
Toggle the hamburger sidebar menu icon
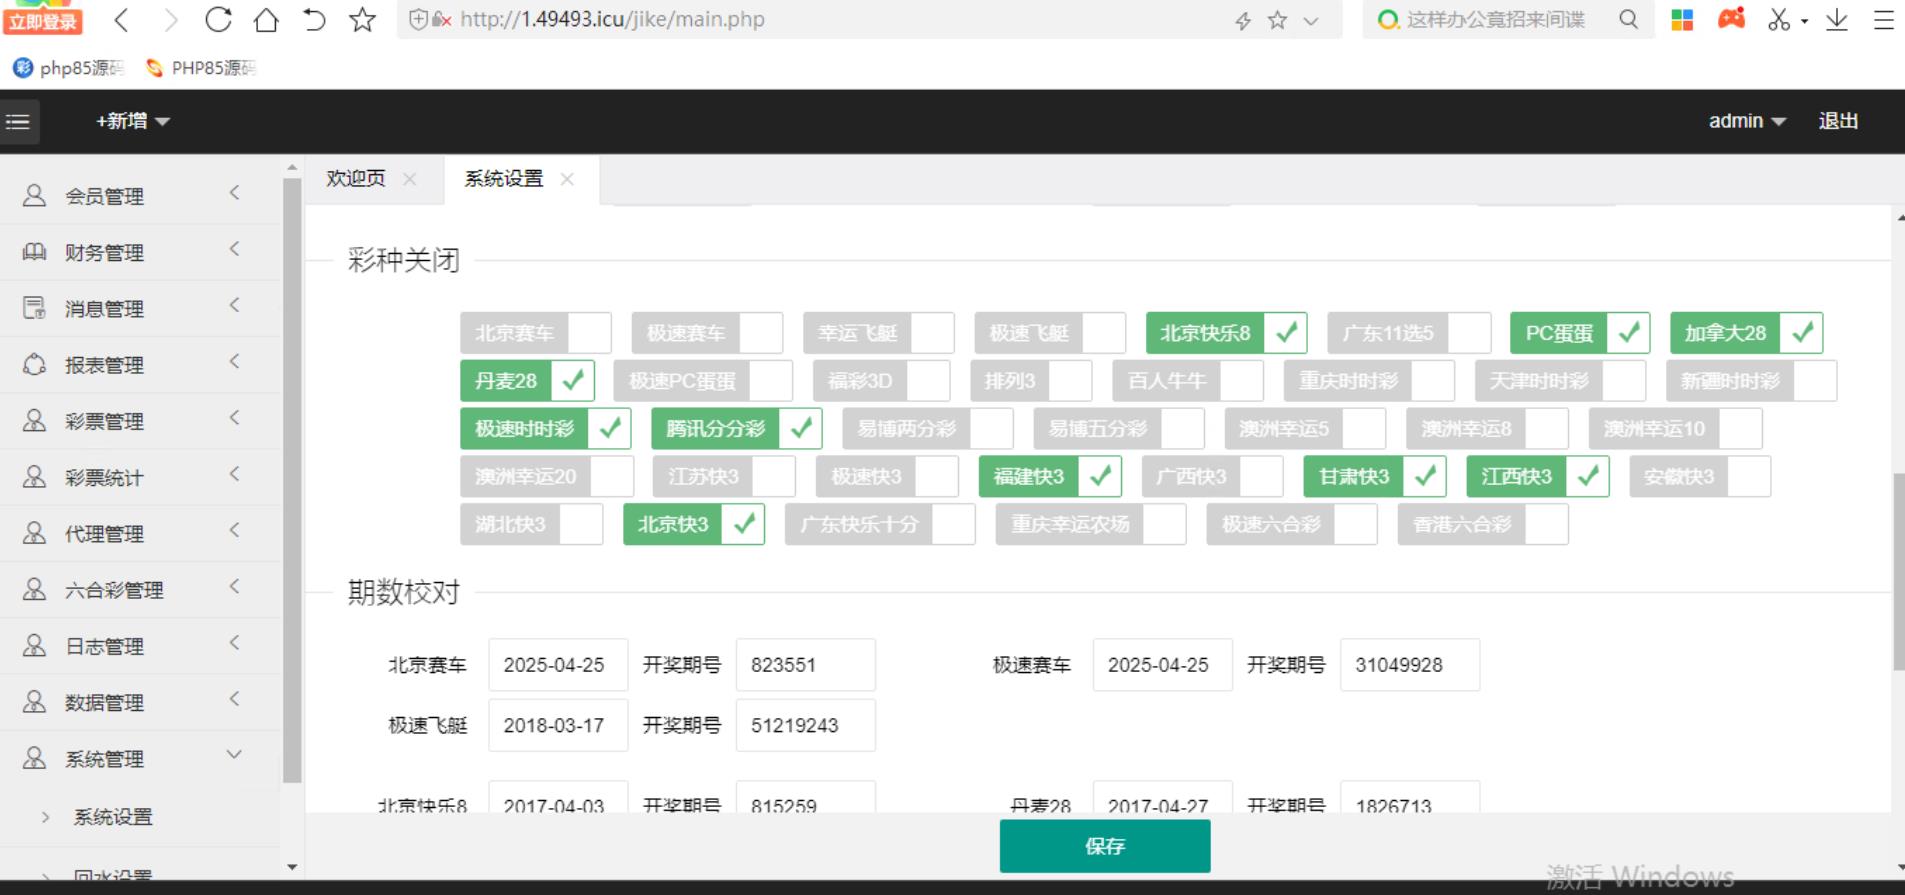pos(19,122)
